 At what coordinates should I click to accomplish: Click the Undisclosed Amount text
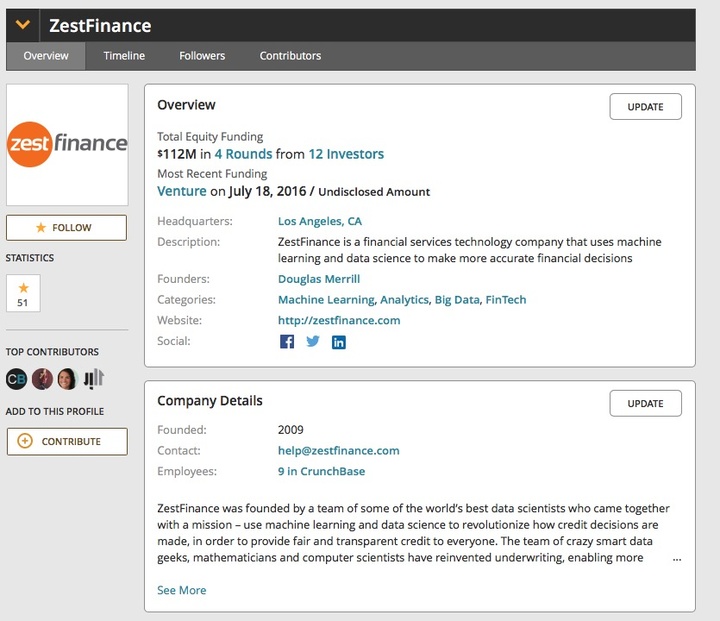point(374,192)
